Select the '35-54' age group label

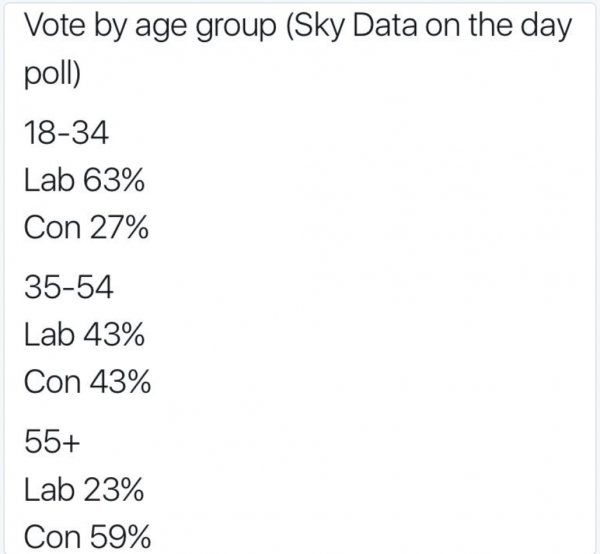(x=69, y=287)
